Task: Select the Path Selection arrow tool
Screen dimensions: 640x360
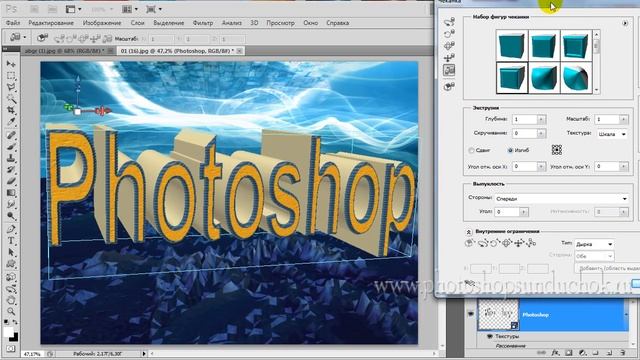Action: pyautogui.click(x=11, y=252)
